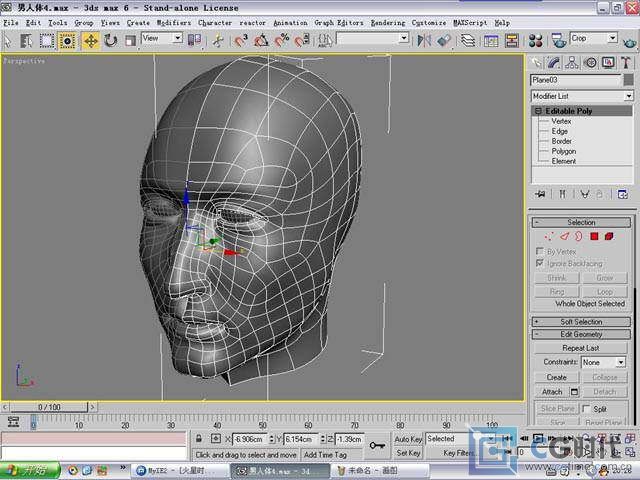The image size is (640, 480).
Task: Switch to the Display command panel
Action: 608,62
